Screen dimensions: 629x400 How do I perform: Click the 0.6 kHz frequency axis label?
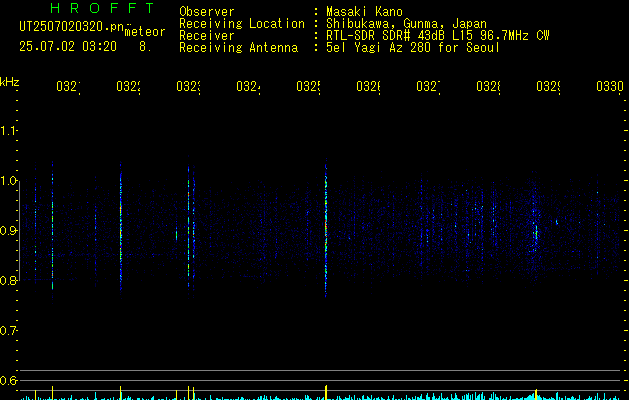8,380
